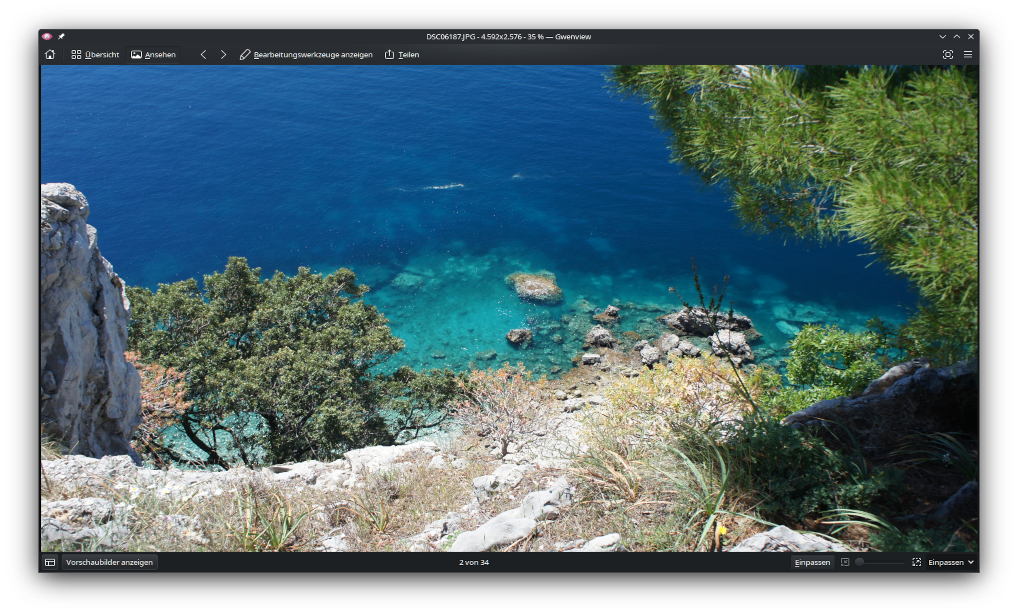Click the Gwenview app icon in title bar
The width and height of the screenshot is (1018, 615).
pyautogui.click(x=47, y=36)
